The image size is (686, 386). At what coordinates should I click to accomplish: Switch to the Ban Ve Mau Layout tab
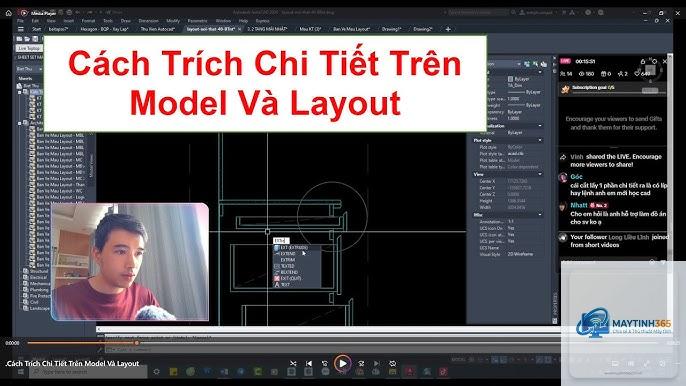351,29
